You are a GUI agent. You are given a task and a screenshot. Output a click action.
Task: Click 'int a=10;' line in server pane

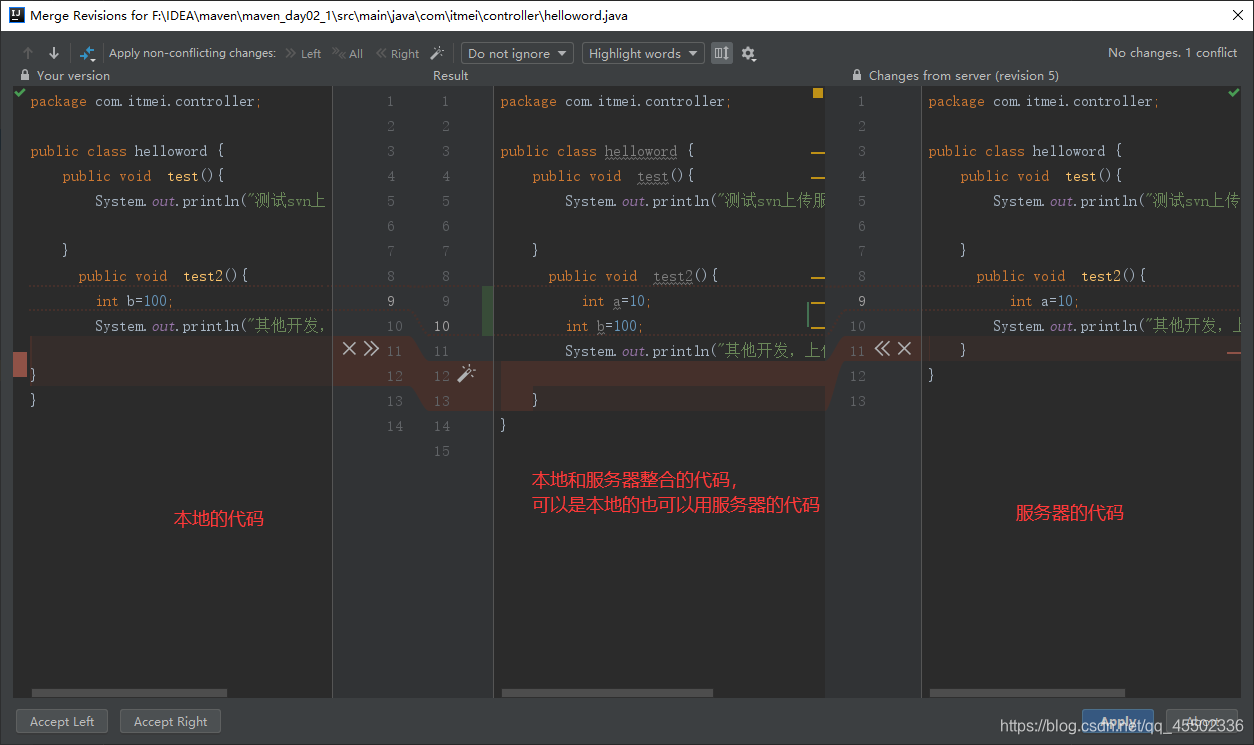(x=1044, y=301)
